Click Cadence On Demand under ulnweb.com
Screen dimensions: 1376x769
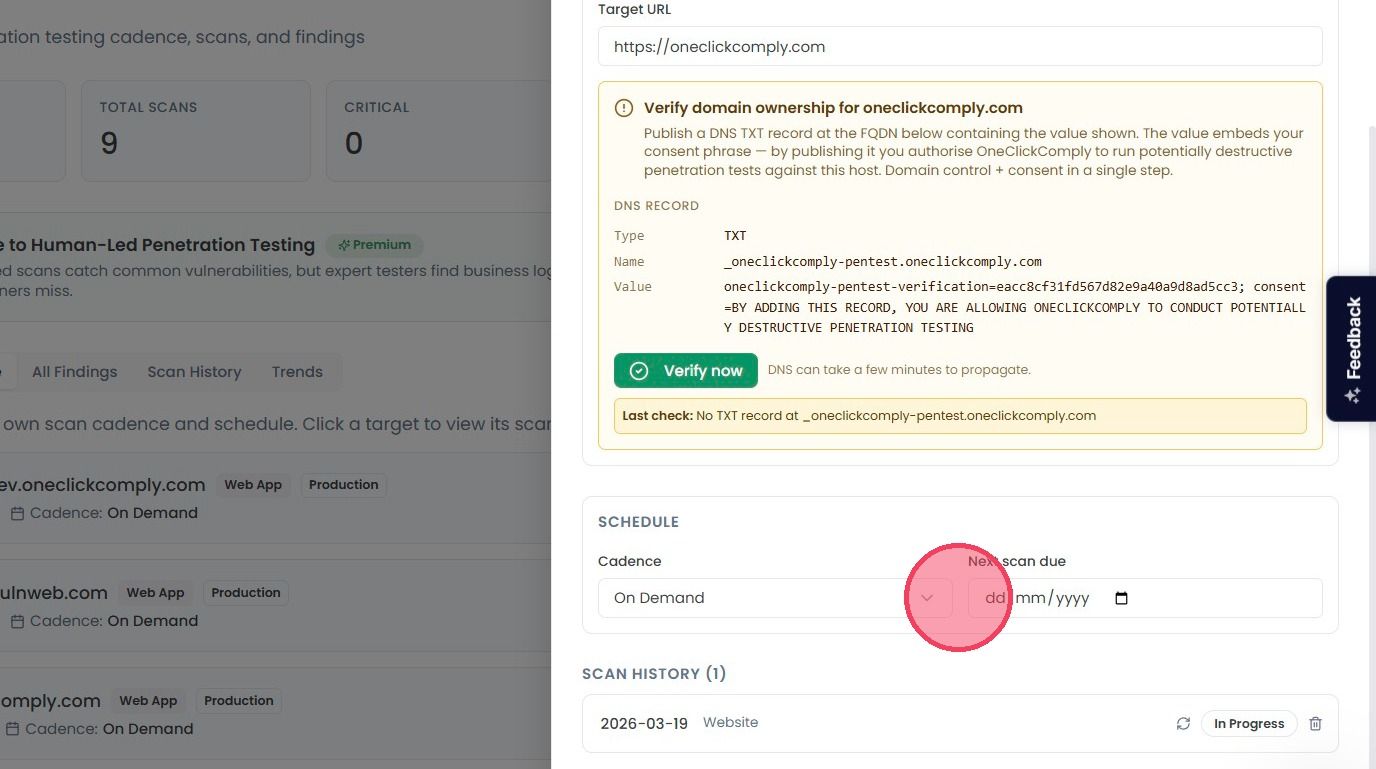[114, 621]
